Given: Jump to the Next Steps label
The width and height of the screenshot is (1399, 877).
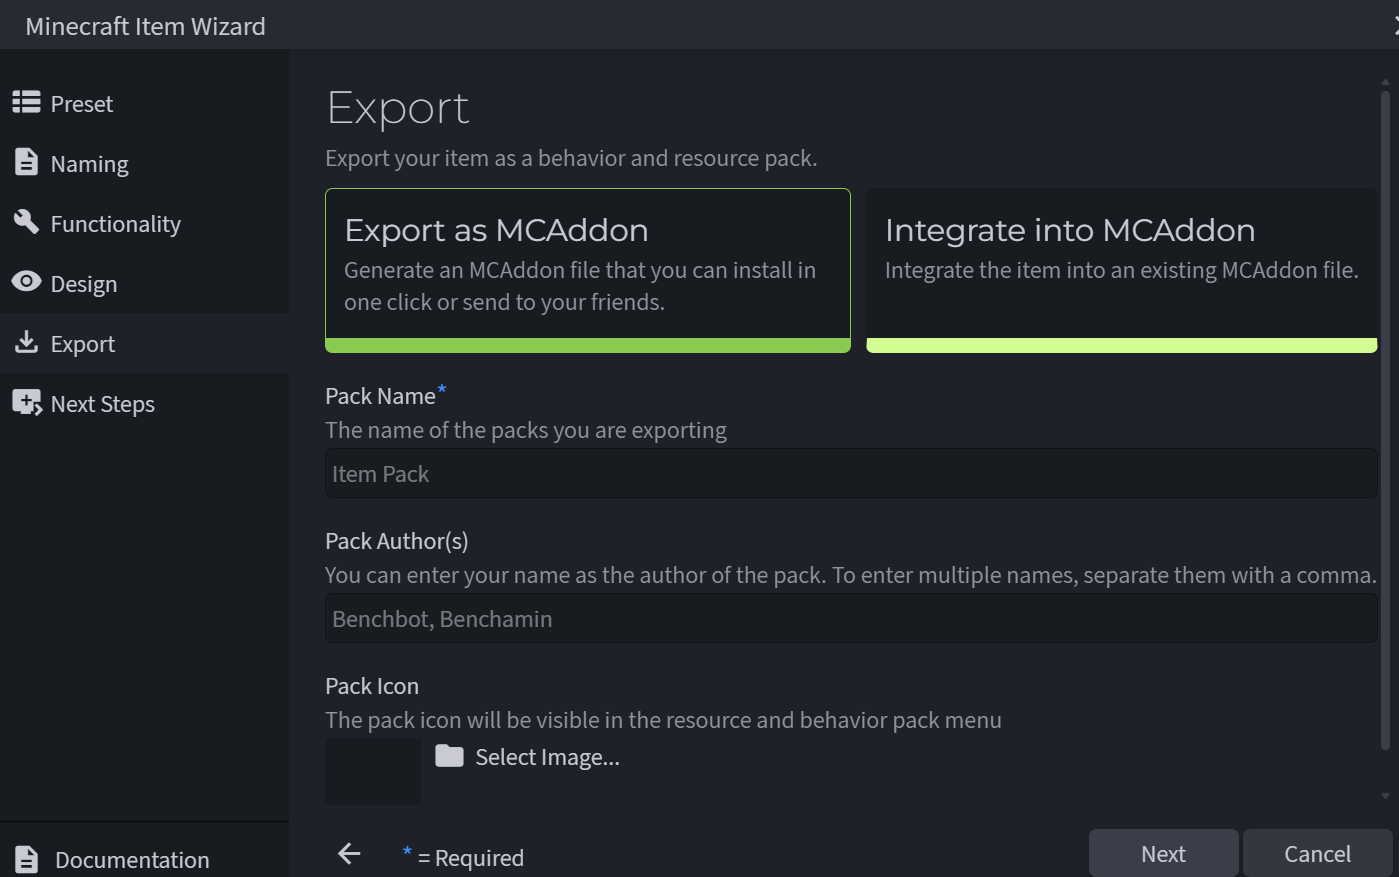Looking at the screenshot, I should click(103, 404).
